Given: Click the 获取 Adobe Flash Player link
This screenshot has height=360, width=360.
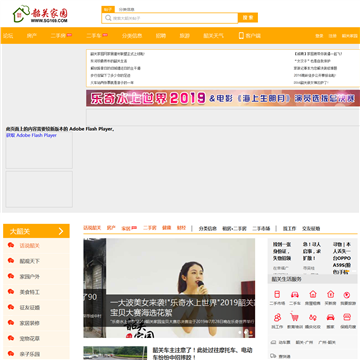Looking at the screenshot, I should pos(31,135).
